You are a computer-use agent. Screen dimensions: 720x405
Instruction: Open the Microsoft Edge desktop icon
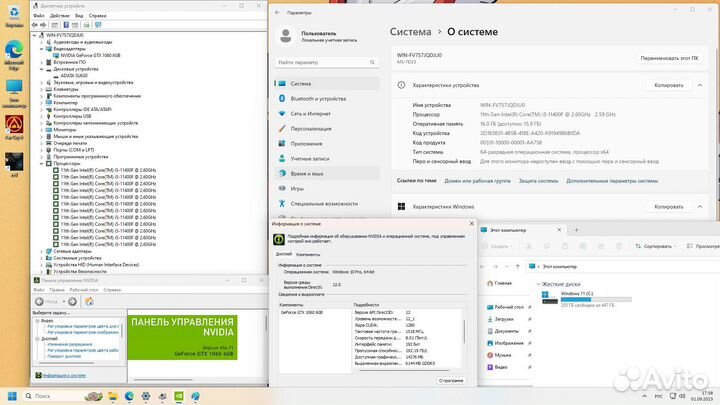[x=14, y=55]
